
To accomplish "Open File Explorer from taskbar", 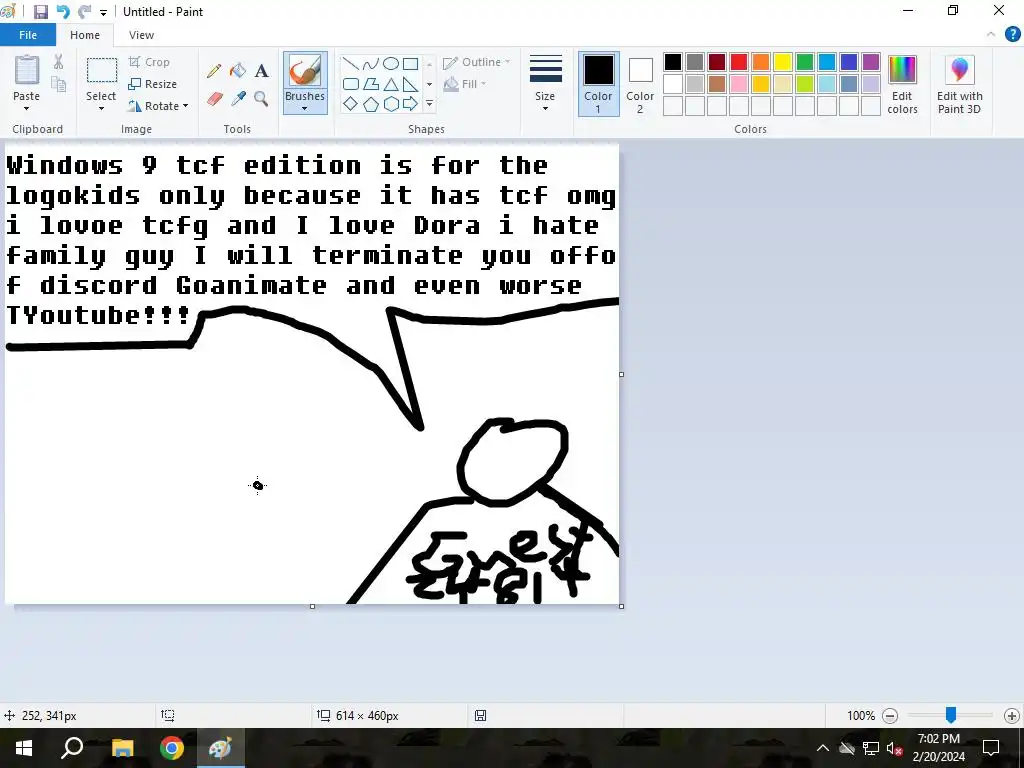I will [x=122, y=748].
